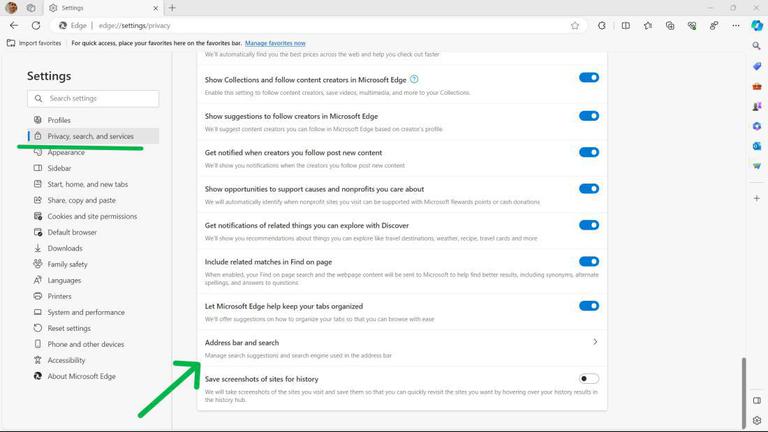
Task: Open Phone and other devices section
Action: [93, 344]
